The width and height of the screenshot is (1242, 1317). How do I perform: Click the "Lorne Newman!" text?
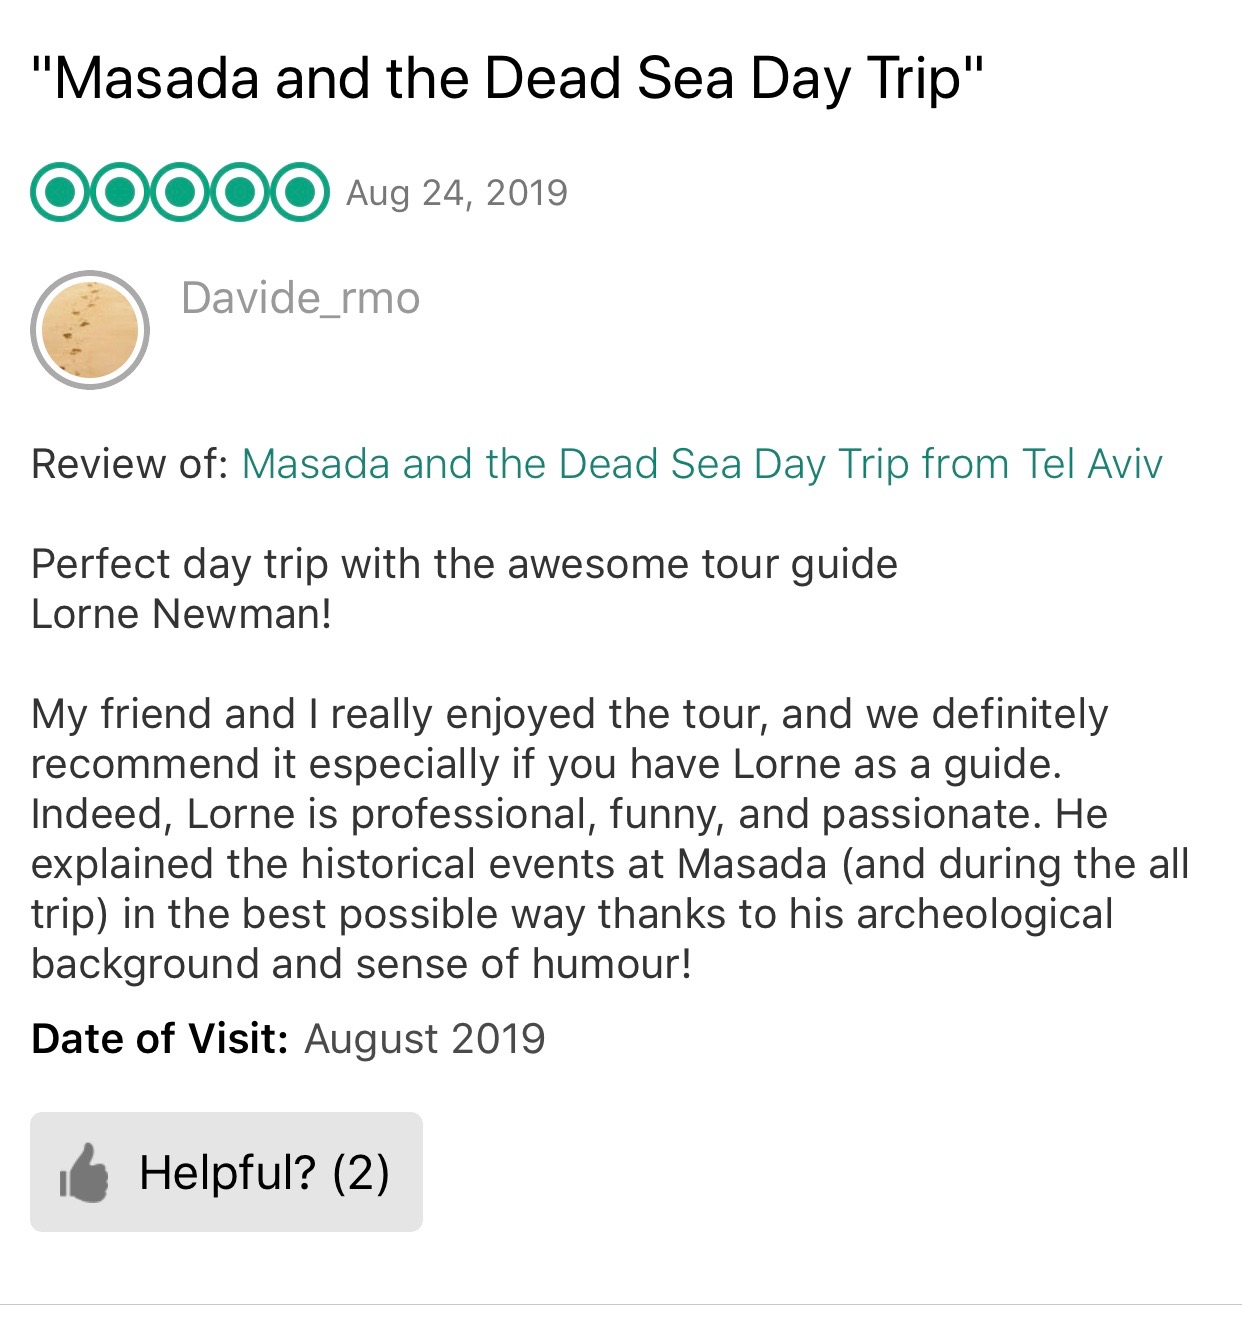[x=181, y=614]
